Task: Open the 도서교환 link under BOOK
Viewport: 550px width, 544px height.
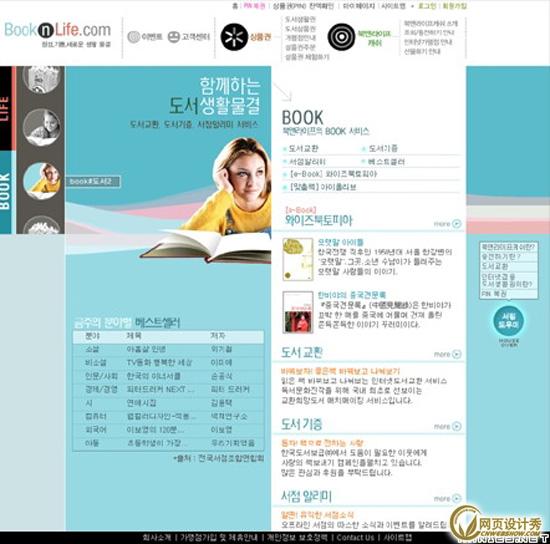Action: (304, 149)
